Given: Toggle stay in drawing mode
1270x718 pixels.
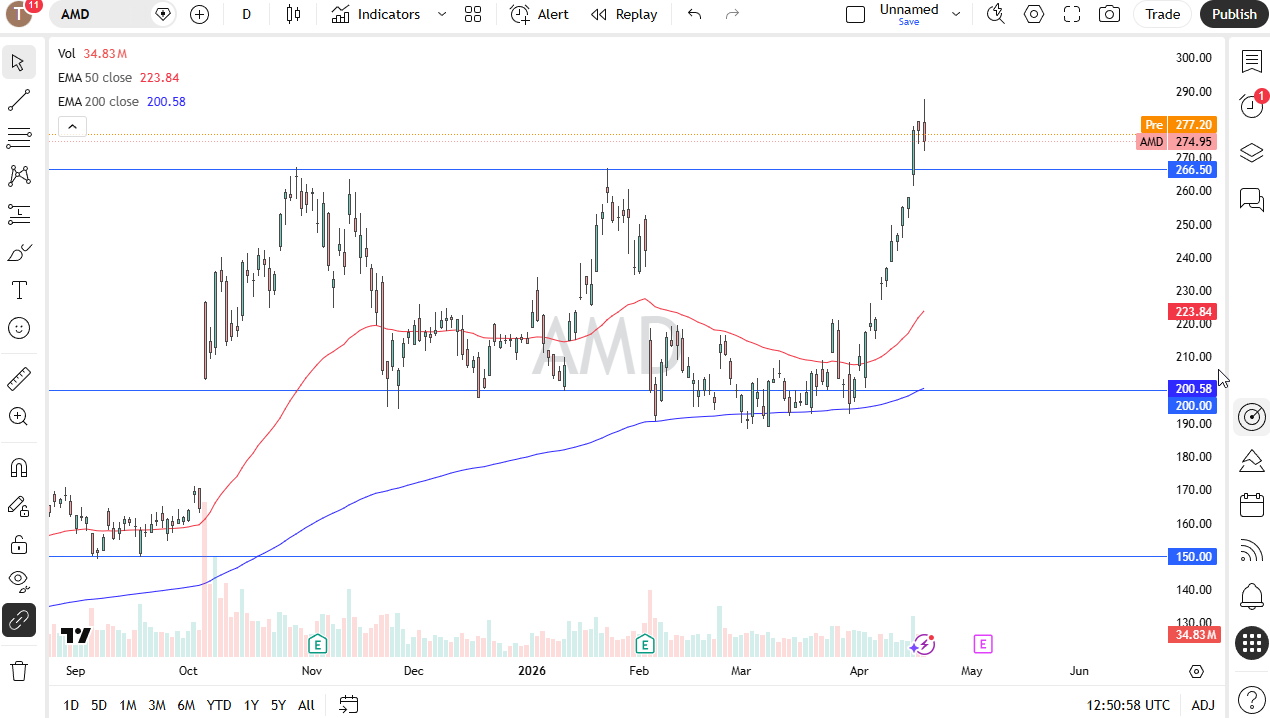Looking at the screenshot, I should (18, 506).
